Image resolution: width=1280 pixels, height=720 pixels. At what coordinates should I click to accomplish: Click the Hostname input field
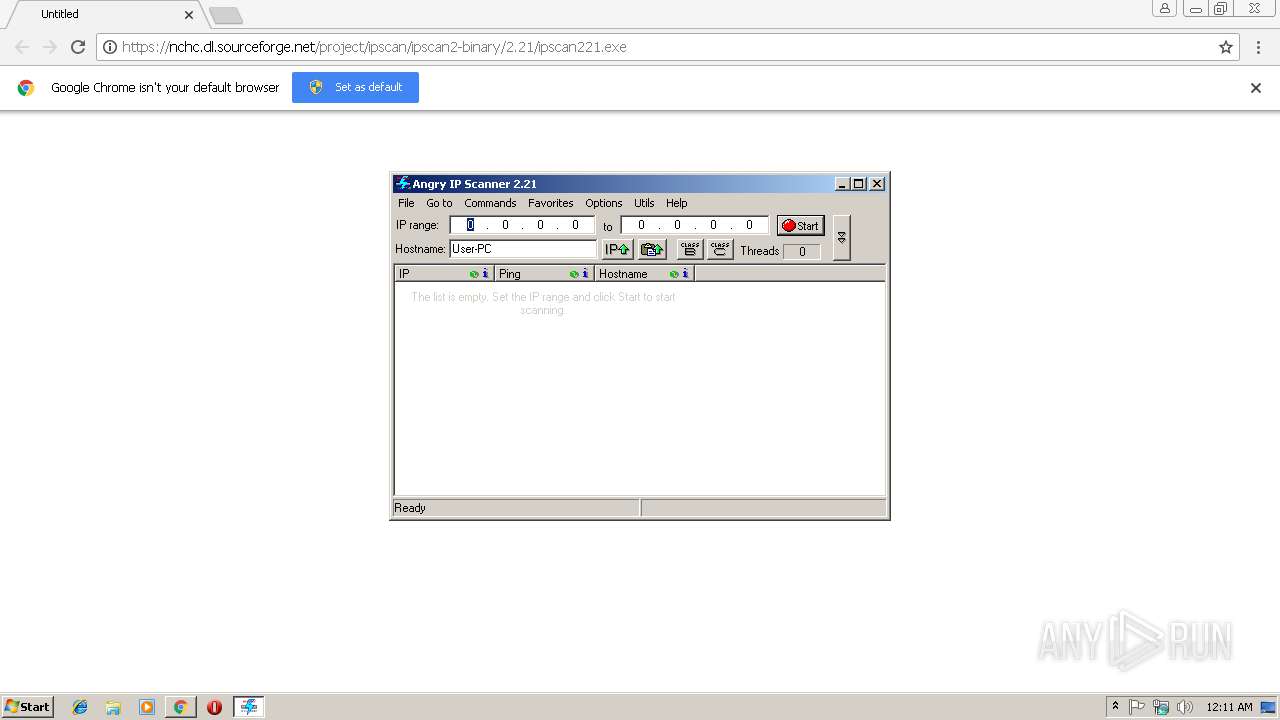click(523, 249)
